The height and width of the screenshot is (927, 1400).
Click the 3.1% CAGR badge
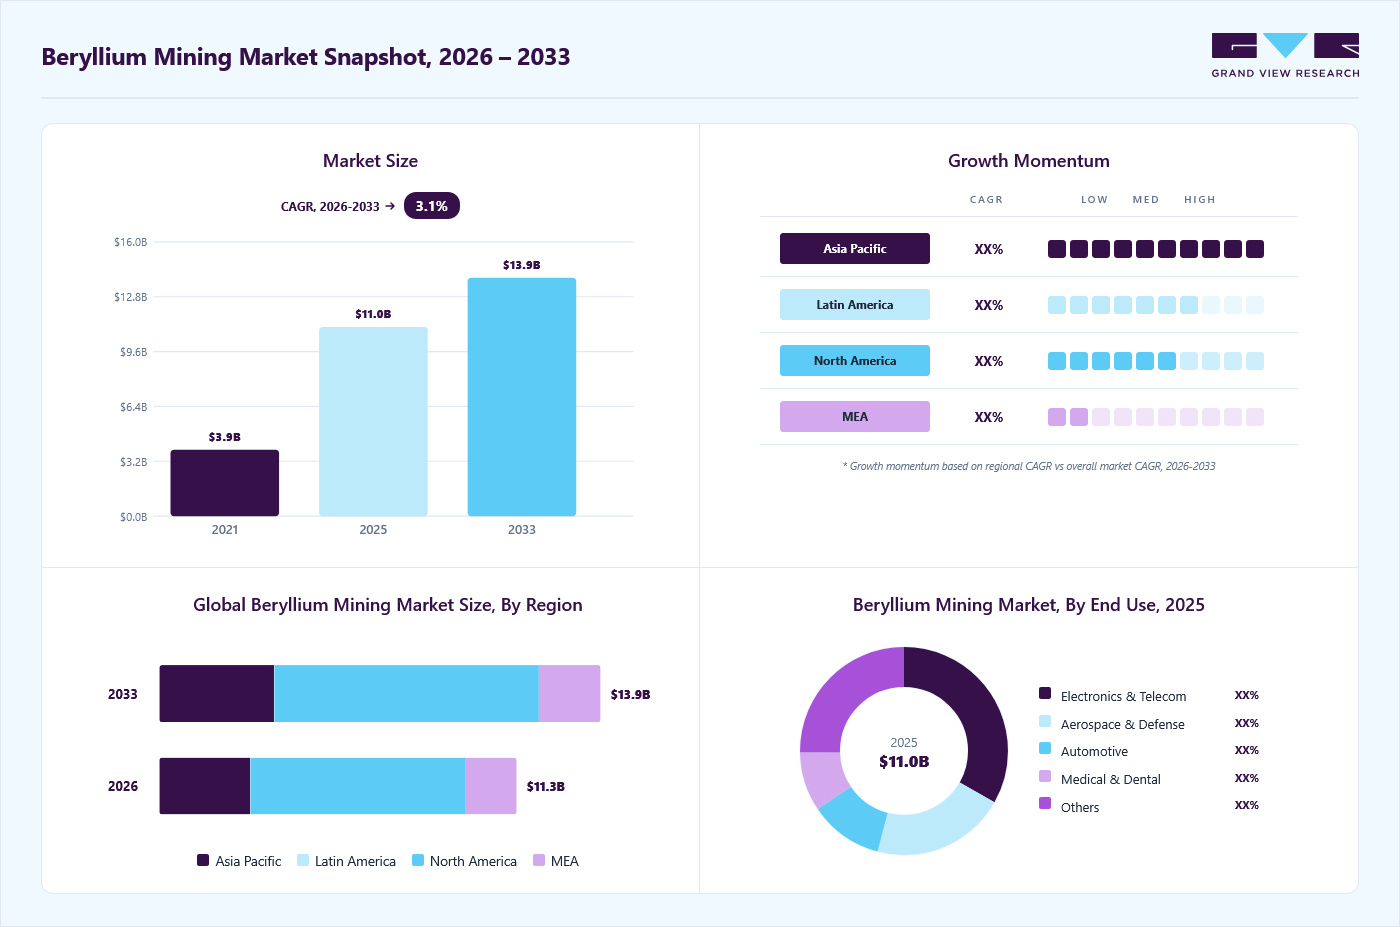(431, 206)
